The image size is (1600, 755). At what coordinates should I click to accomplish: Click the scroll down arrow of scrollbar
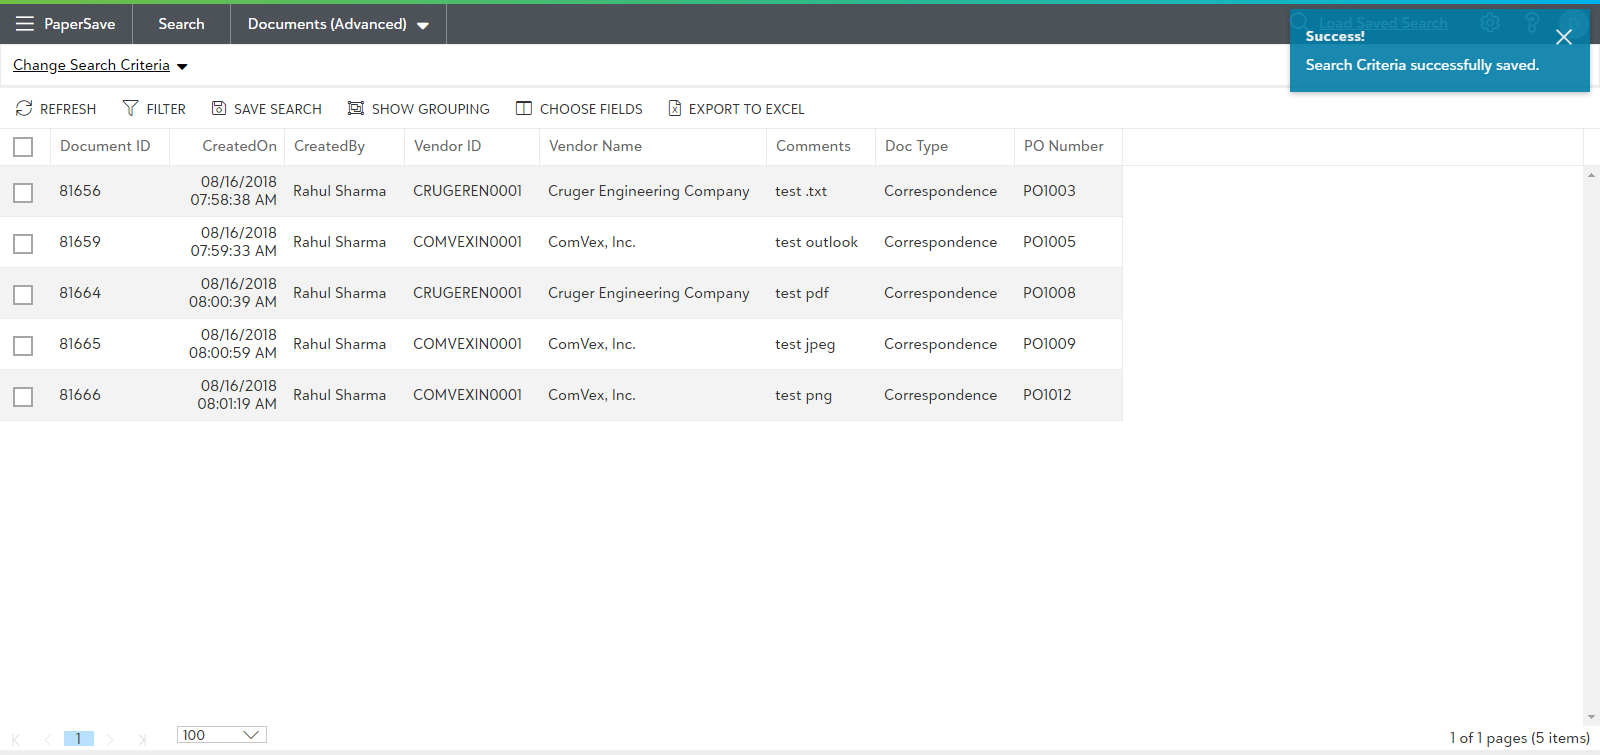click(1591, 717)
